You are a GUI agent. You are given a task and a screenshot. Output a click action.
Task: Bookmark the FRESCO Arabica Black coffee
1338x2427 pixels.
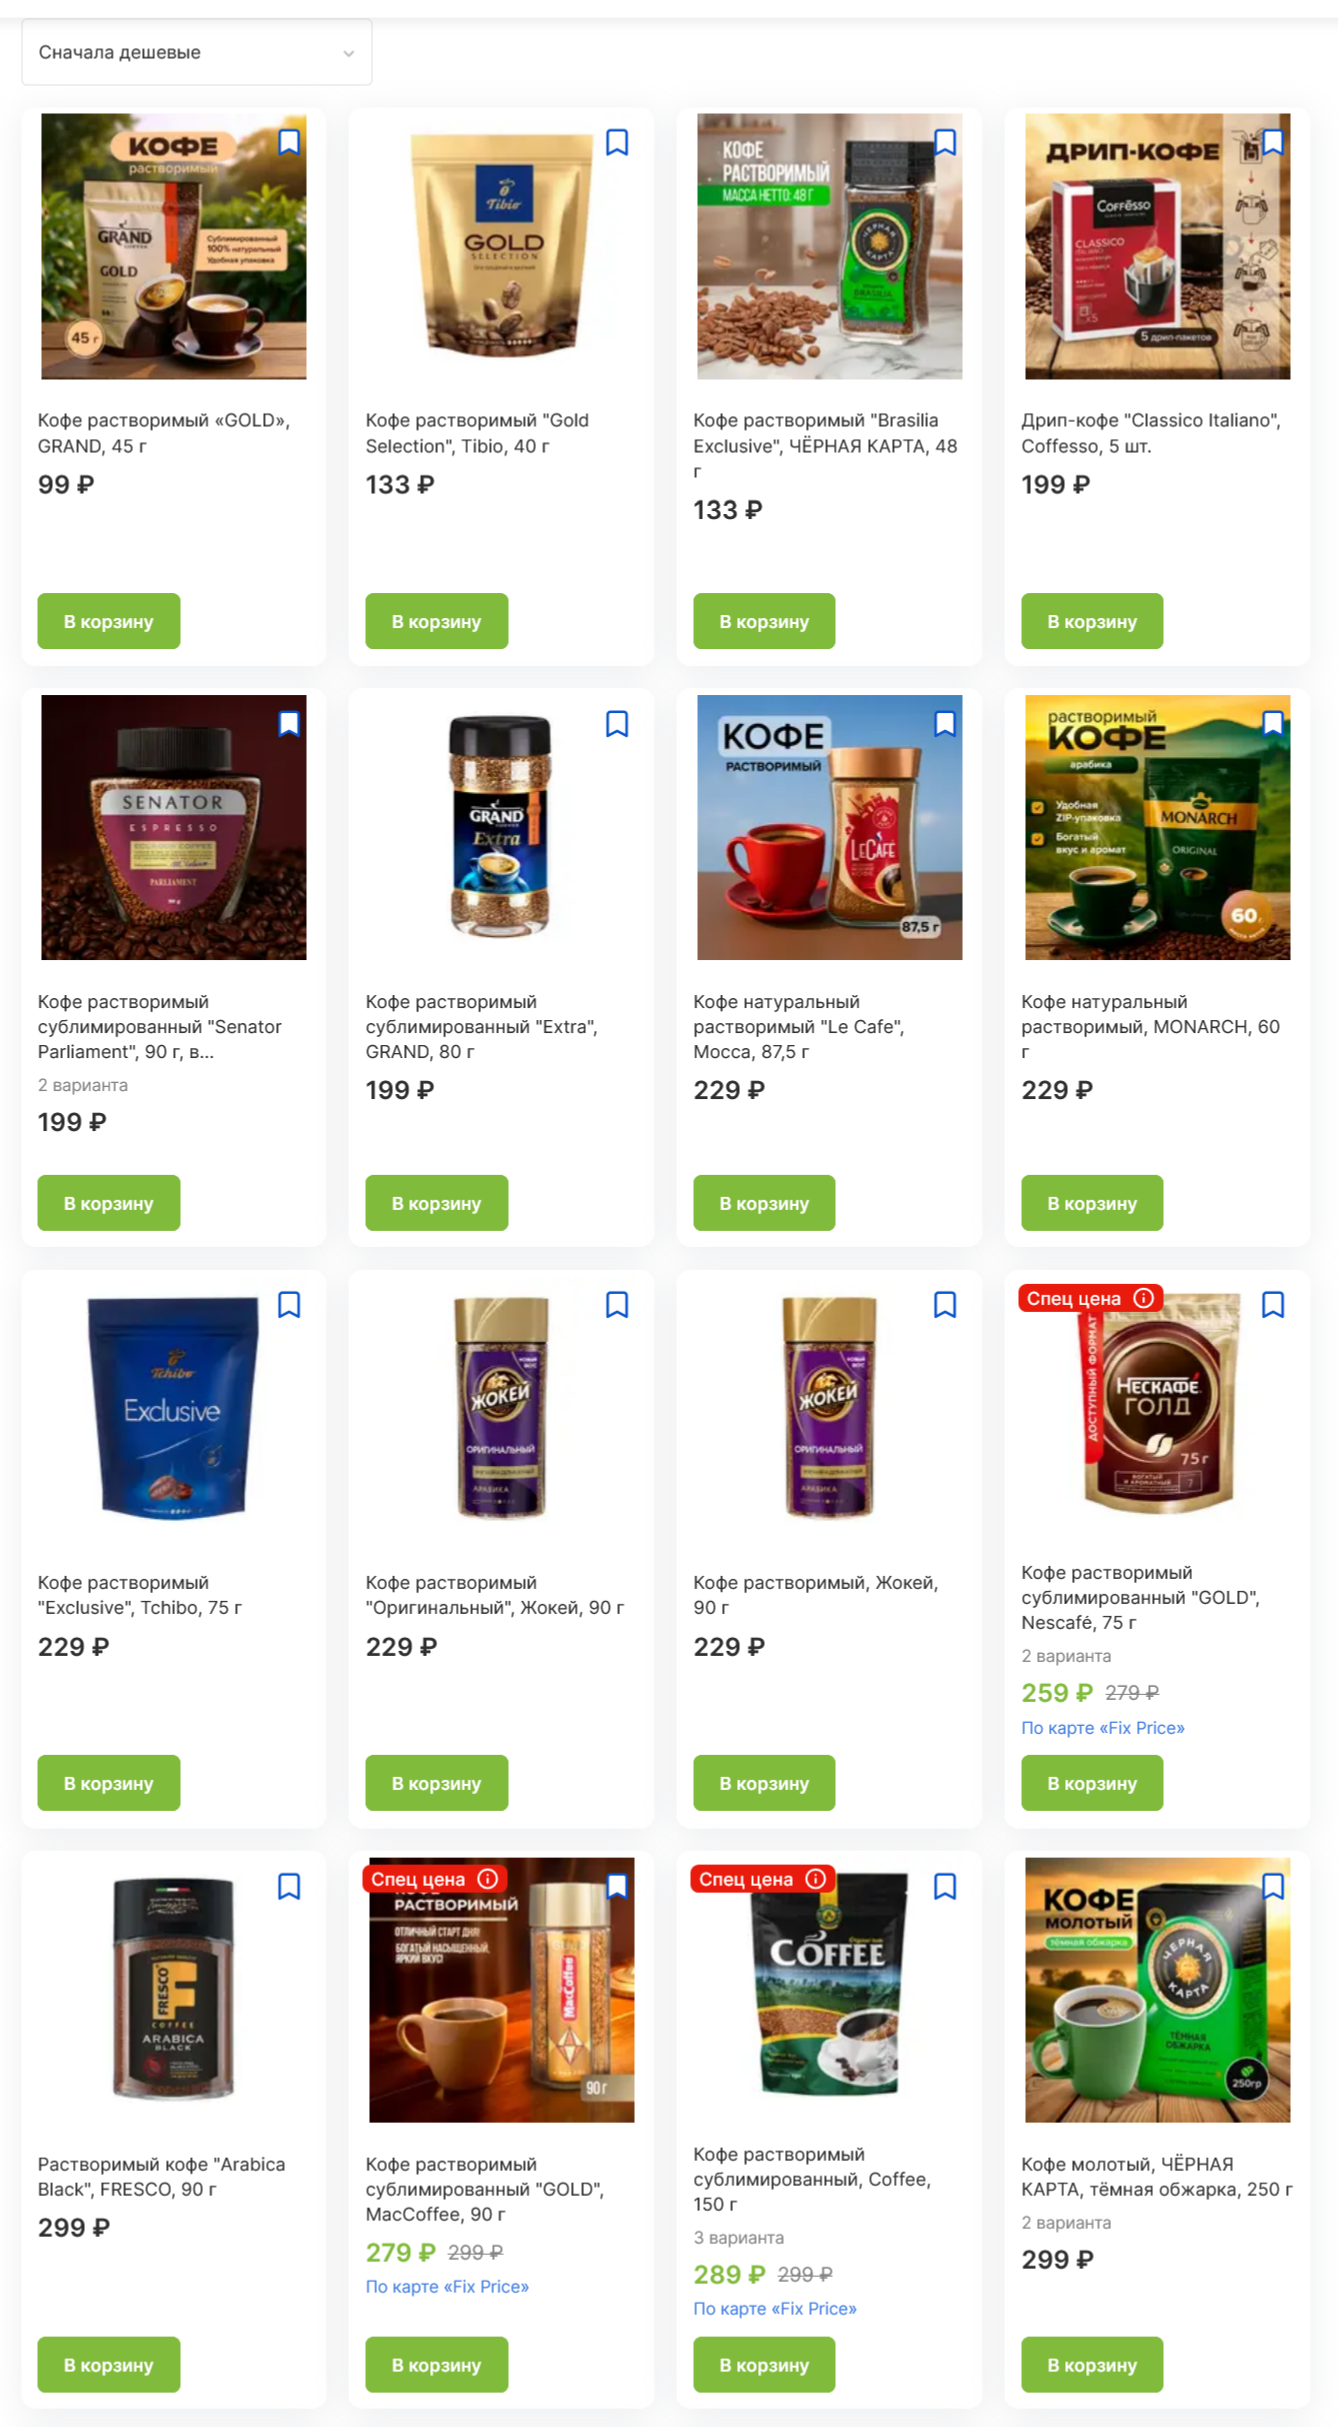coord(289,1887)
